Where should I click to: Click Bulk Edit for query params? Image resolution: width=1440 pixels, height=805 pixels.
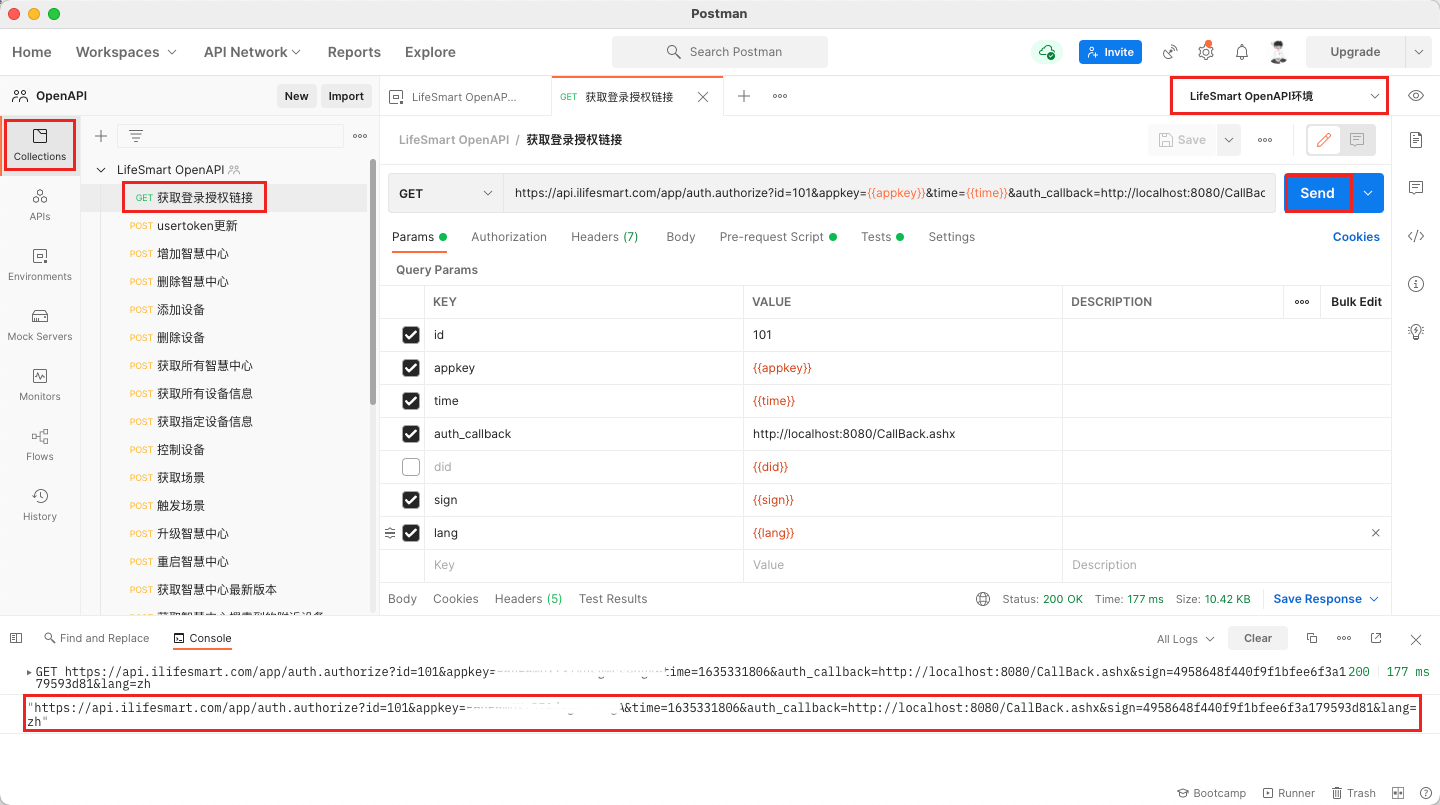tap(1356, 302)
